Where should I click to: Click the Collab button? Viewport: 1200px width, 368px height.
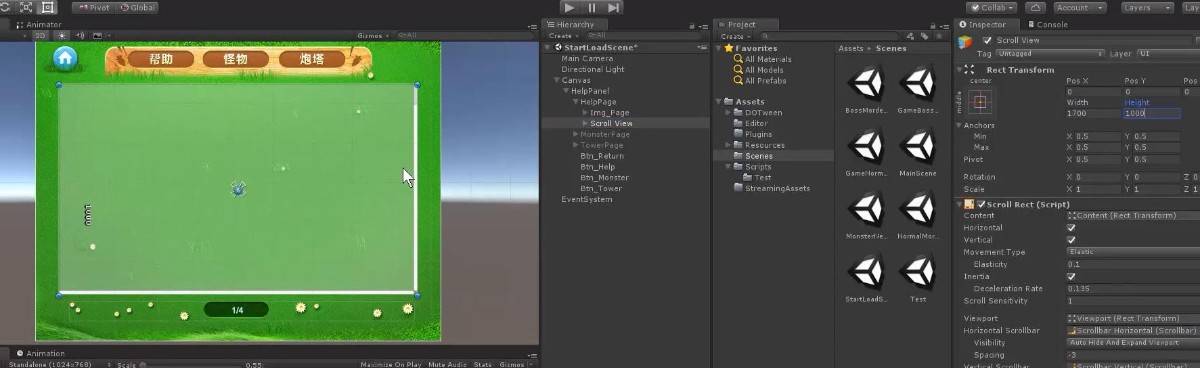(x=991, y=7)
